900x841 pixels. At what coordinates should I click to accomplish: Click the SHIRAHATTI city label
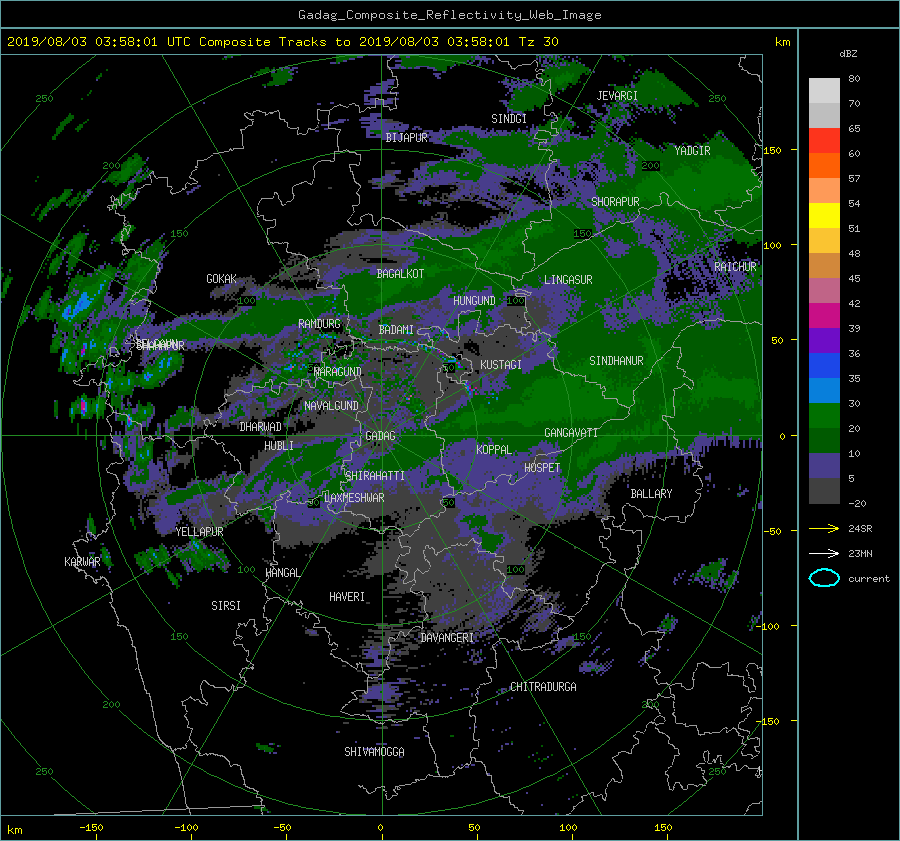point(375,475)
